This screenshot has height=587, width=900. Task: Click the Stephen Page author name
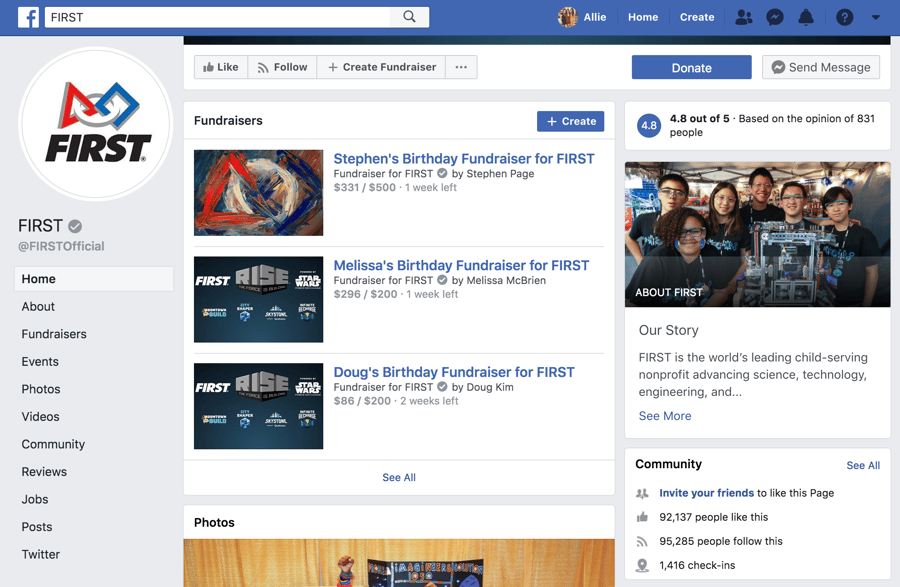click(500, 174)
